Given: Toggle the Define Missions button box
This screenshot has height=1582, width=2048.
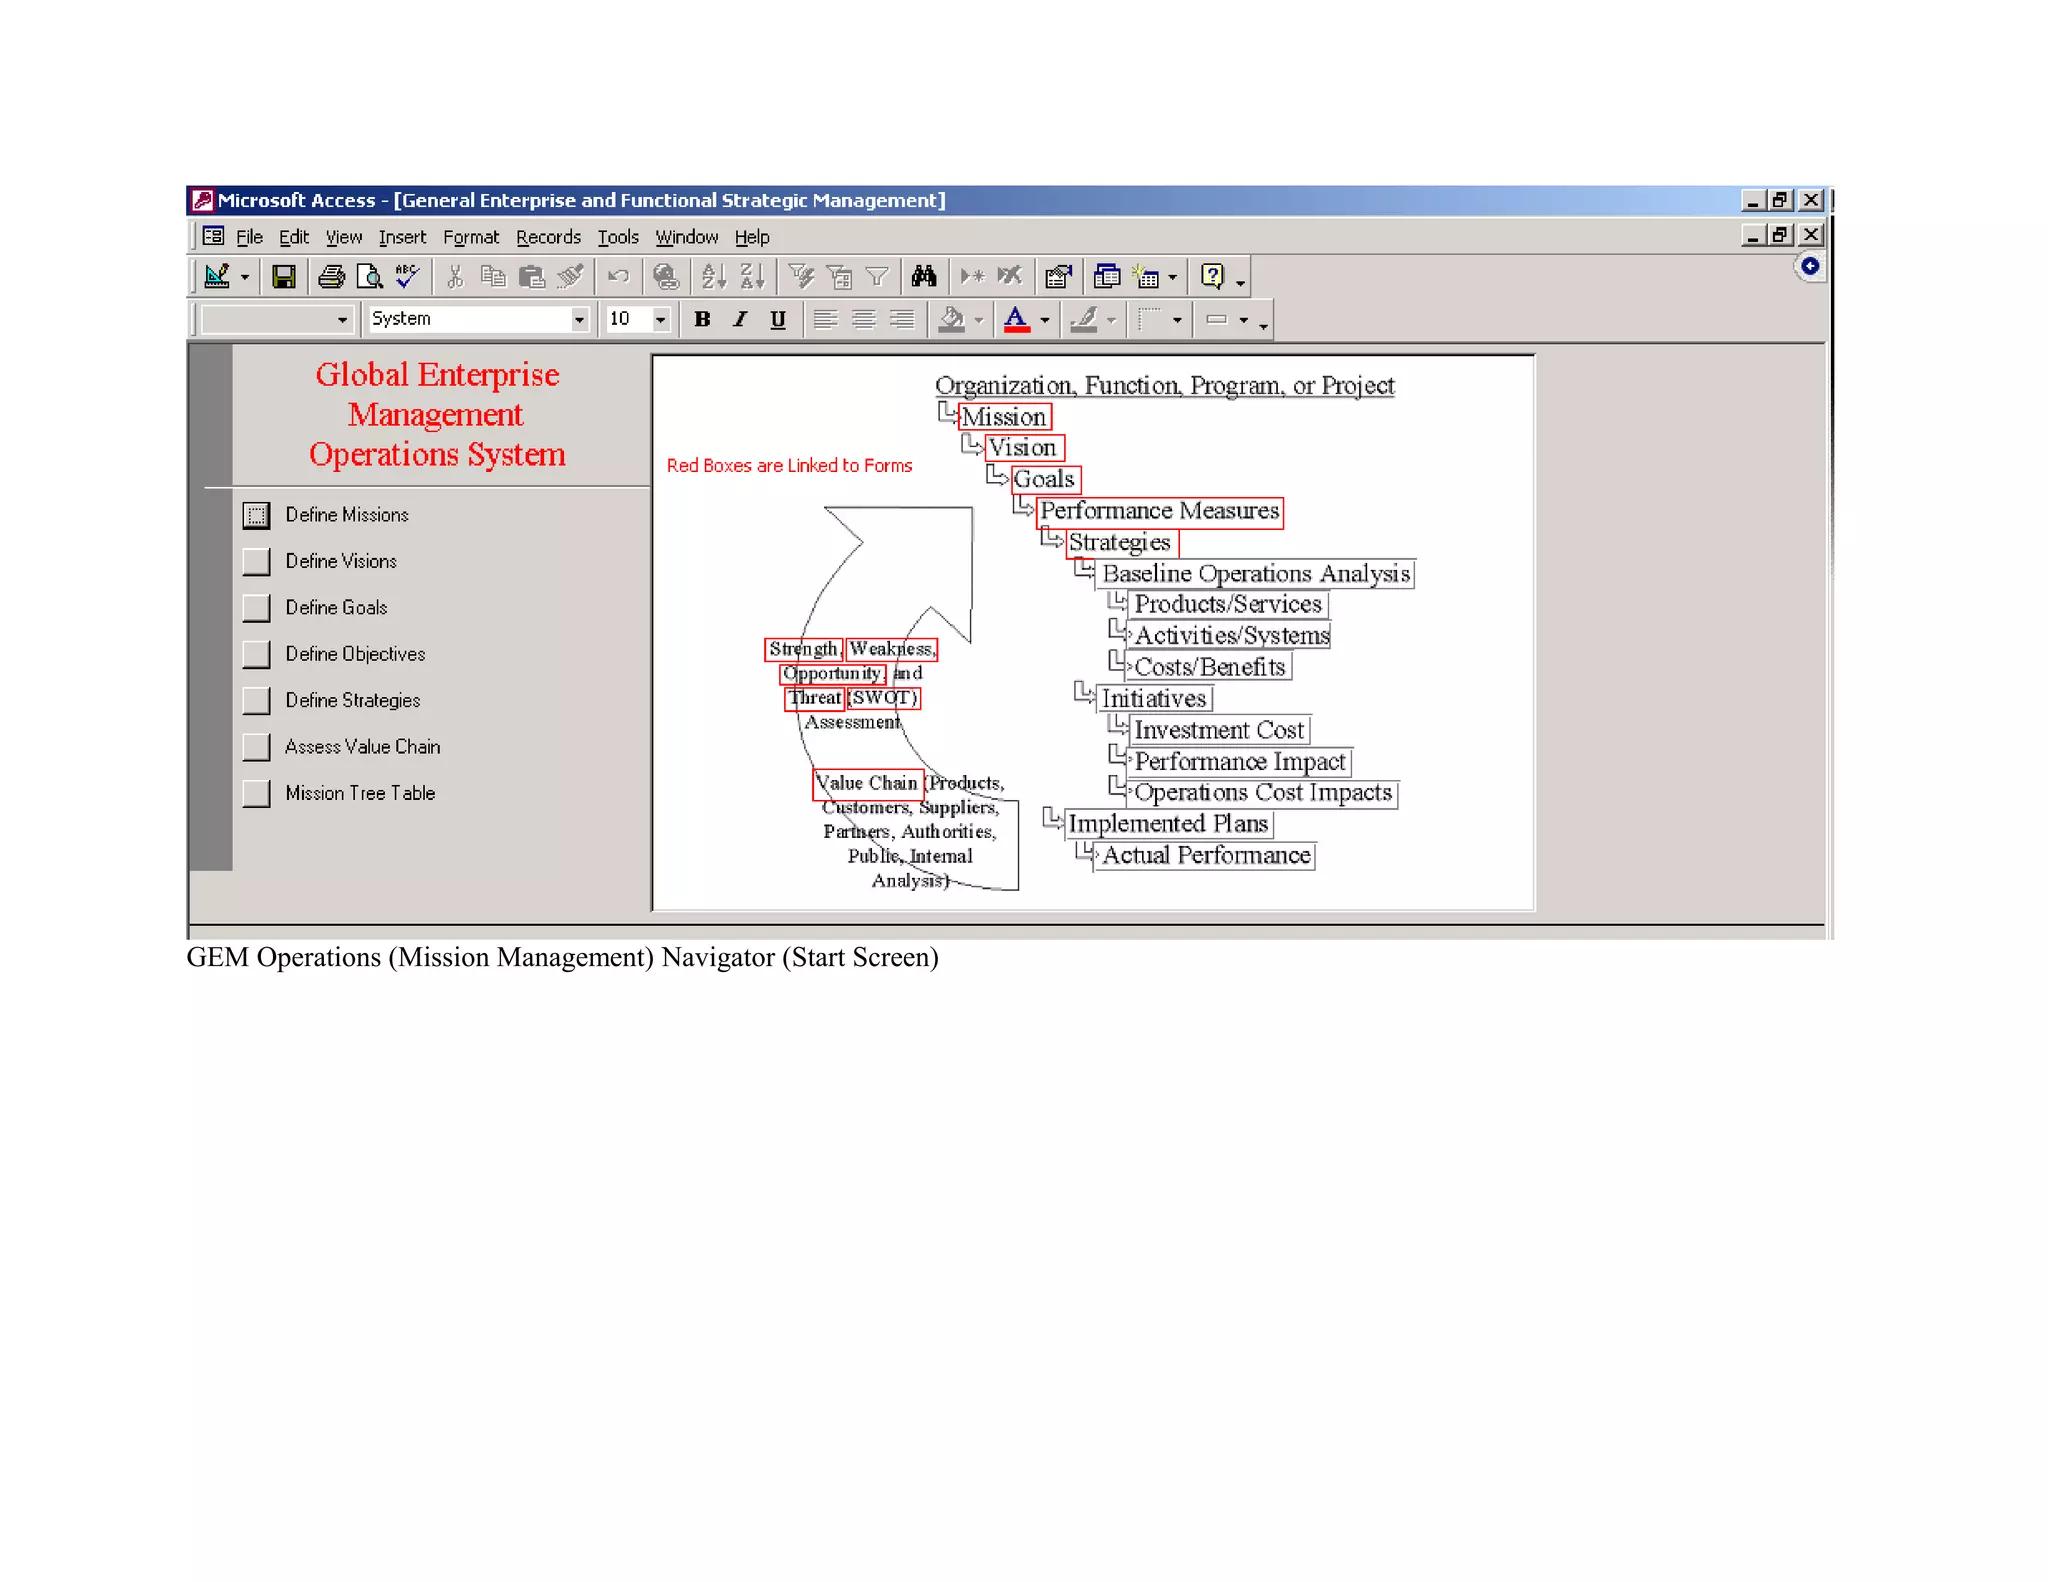Looking at the screenshot, I should click(256, 515).
